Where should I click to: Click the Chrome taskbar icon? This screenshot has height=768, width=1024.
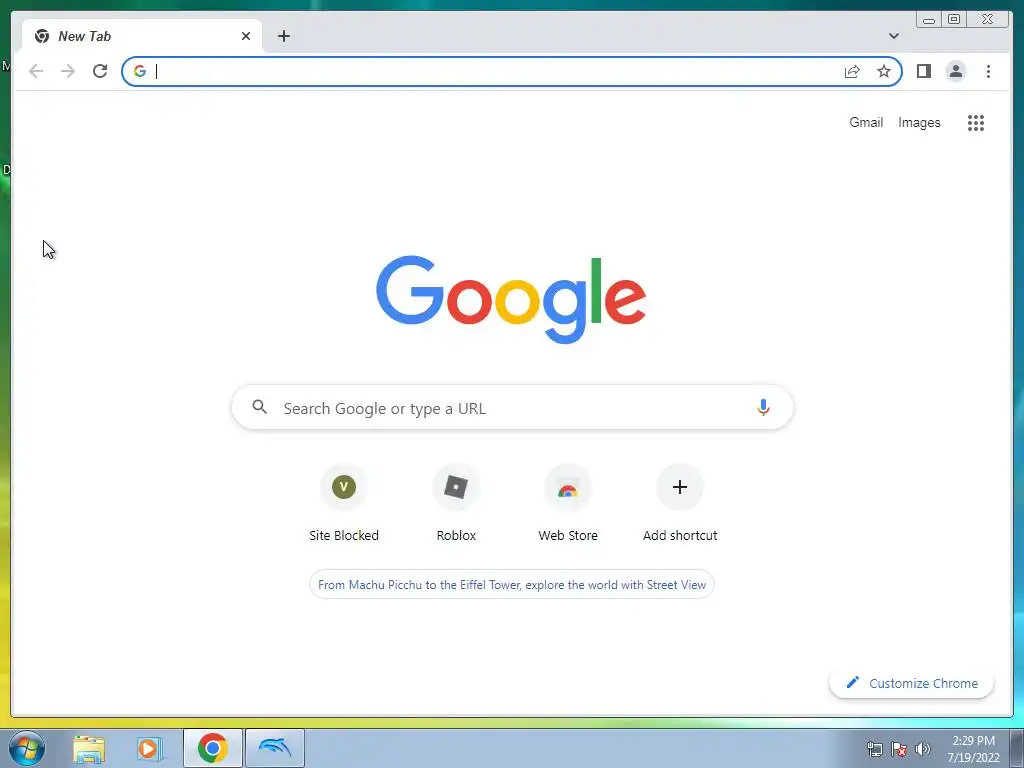[x=213, y=748]
